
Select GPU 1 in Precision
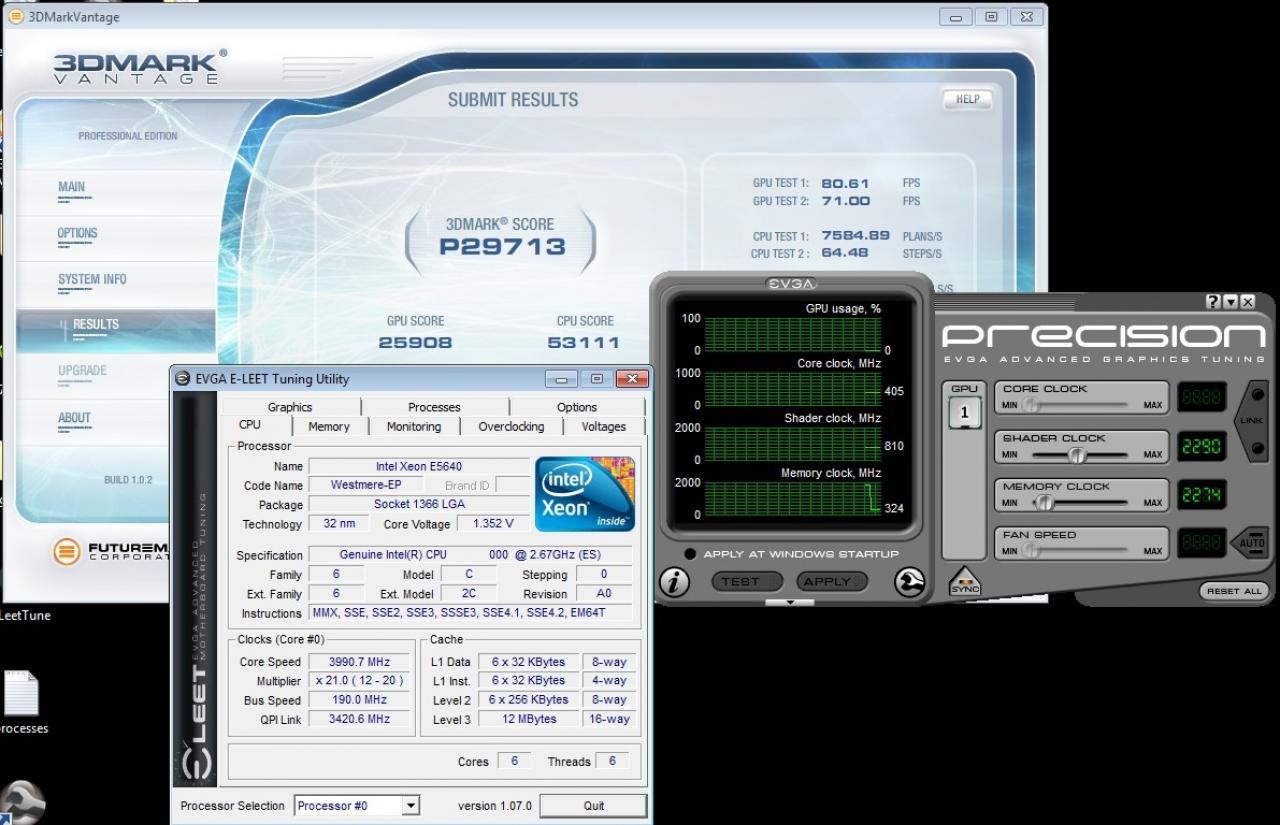965,412
